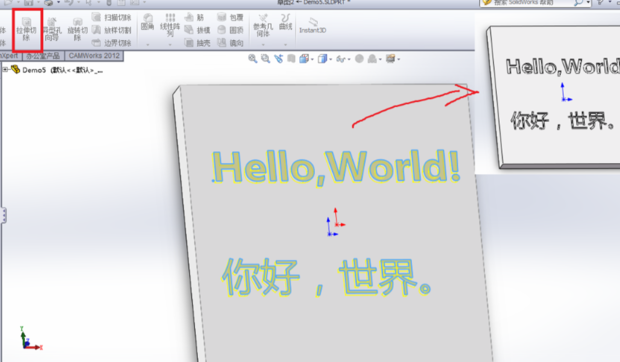The image size is (620, 362).
Task: Expand the Demo5 tree node
Action: click(x=5, y=70)
